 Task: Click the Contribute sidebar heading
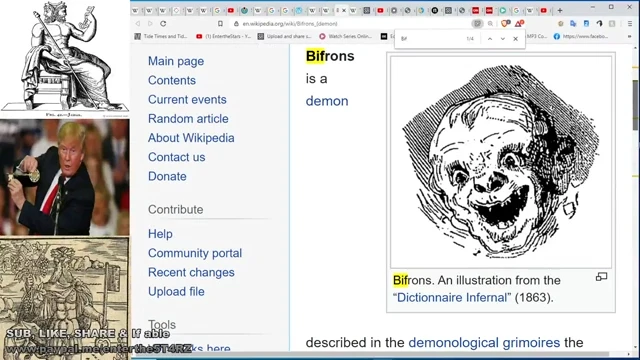point(176,209)
